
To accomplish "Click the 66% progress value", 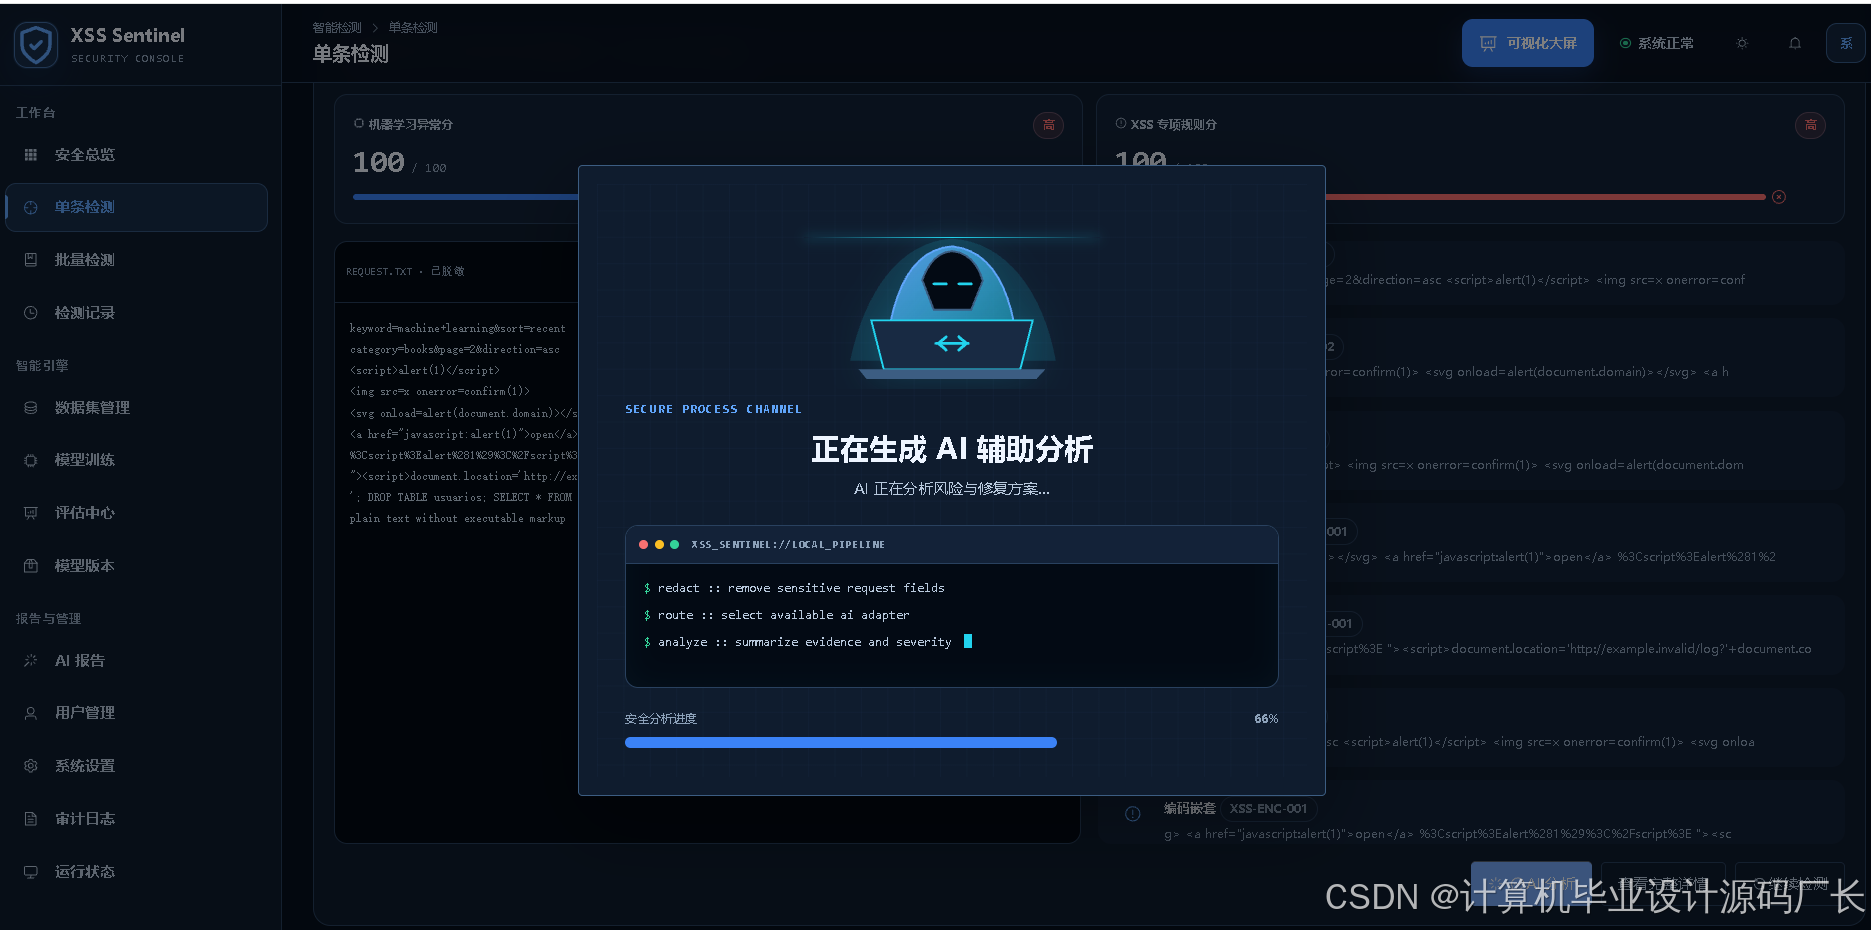I will (1266, 719).
